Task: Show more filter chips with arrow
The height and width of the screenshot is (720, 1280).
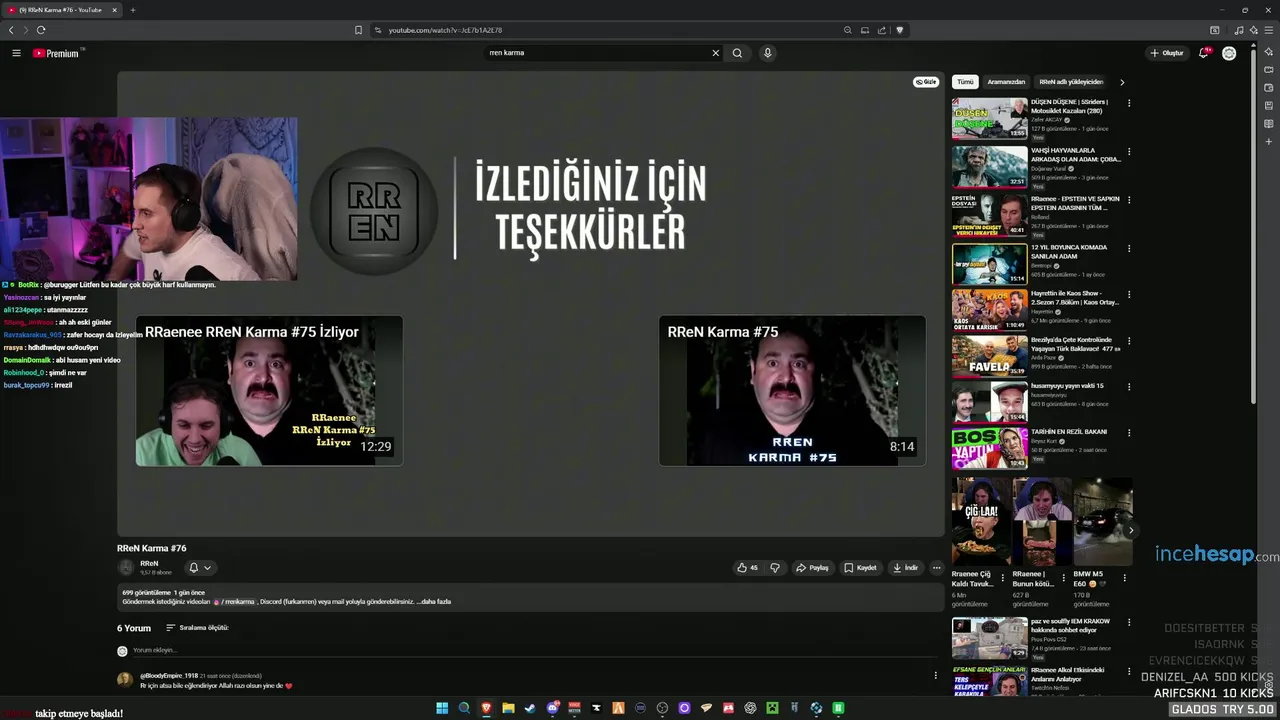Action: click(x=1122, y=82)
